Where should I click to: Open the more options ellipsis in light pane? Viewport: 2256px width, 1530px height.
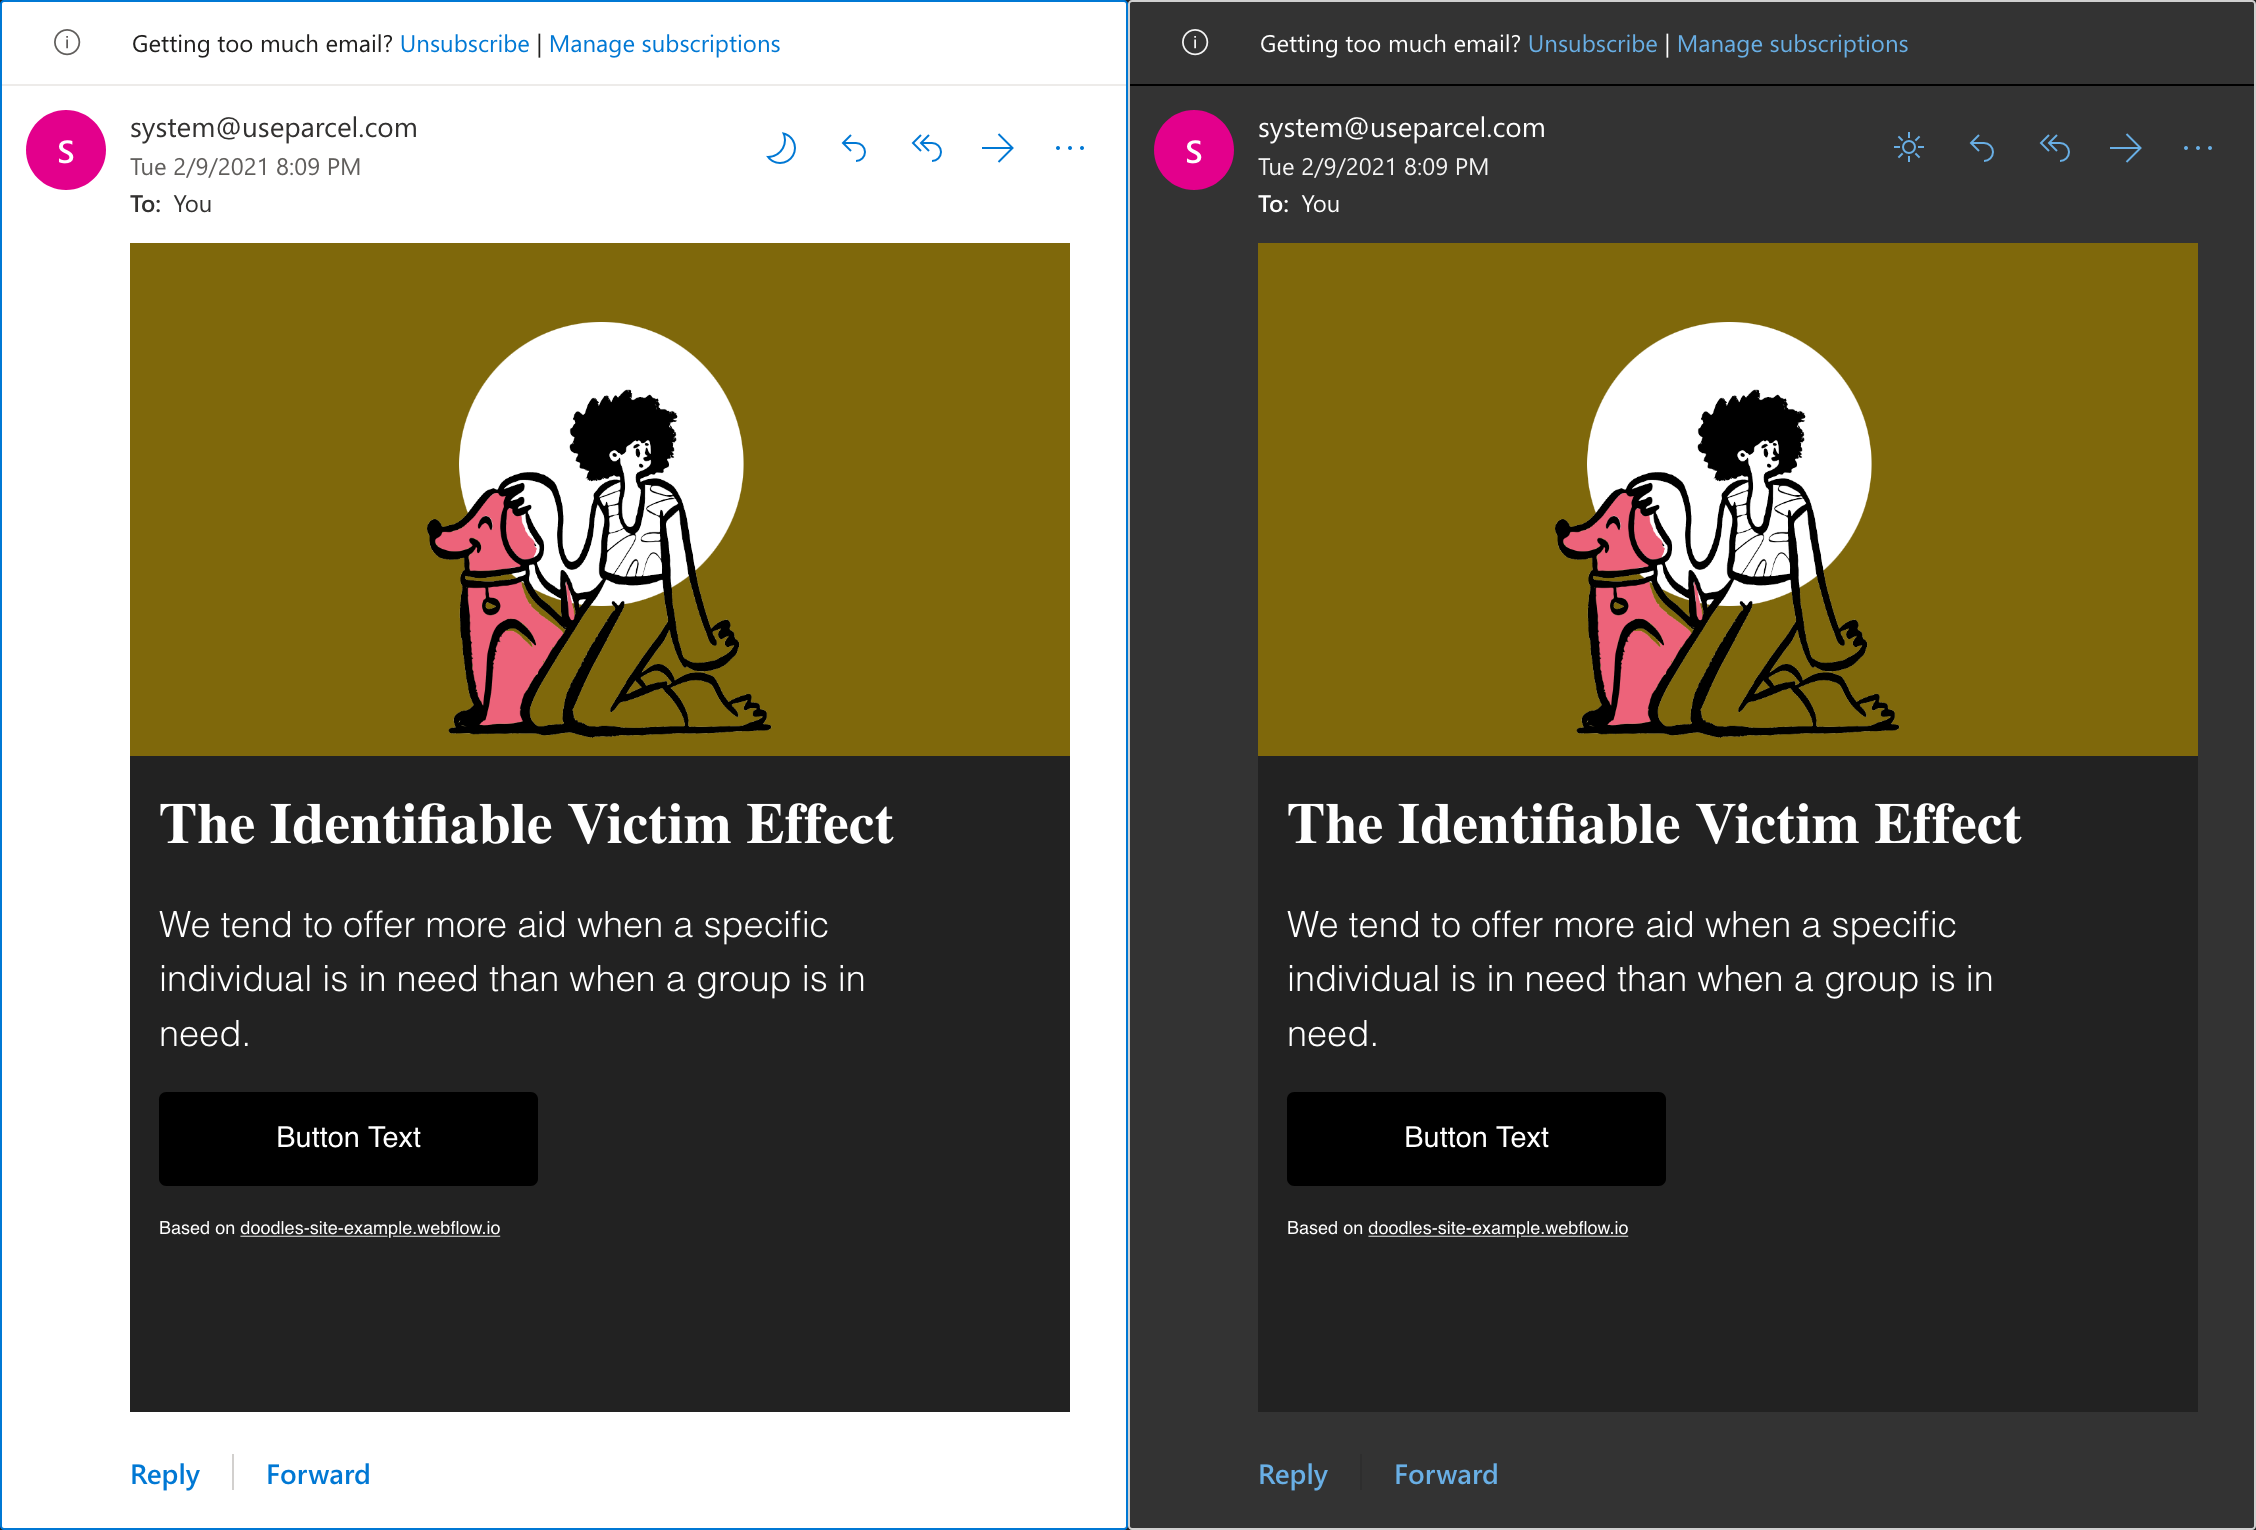point(1069,148)
